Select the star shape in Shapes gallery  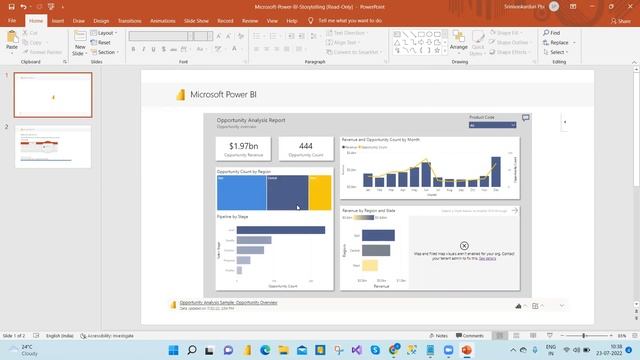coord(437,50)
